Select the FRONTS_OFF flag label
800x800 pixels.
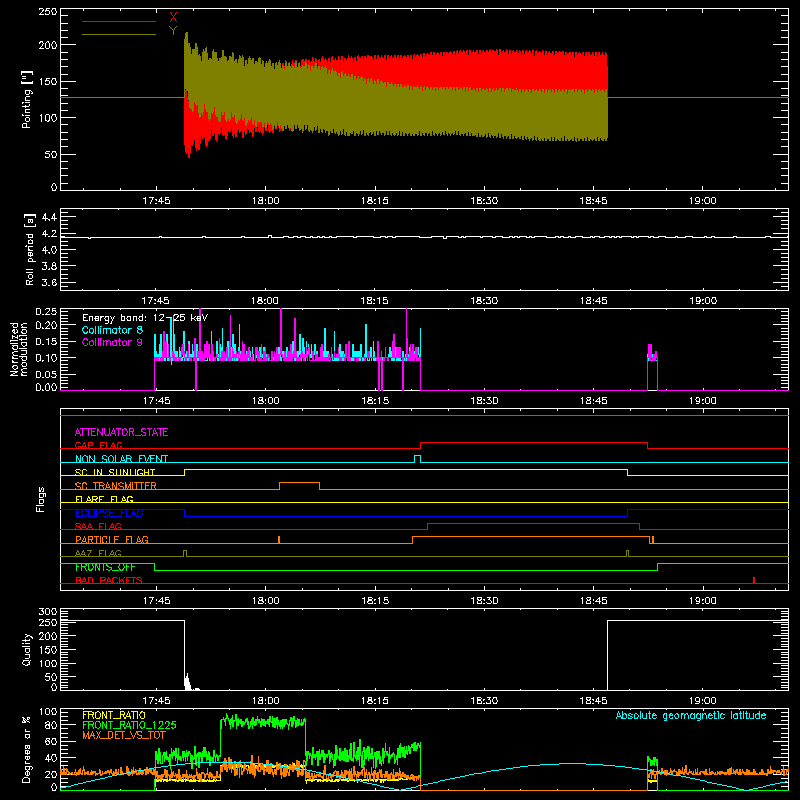pyautogui.click(x=105, y=567)
